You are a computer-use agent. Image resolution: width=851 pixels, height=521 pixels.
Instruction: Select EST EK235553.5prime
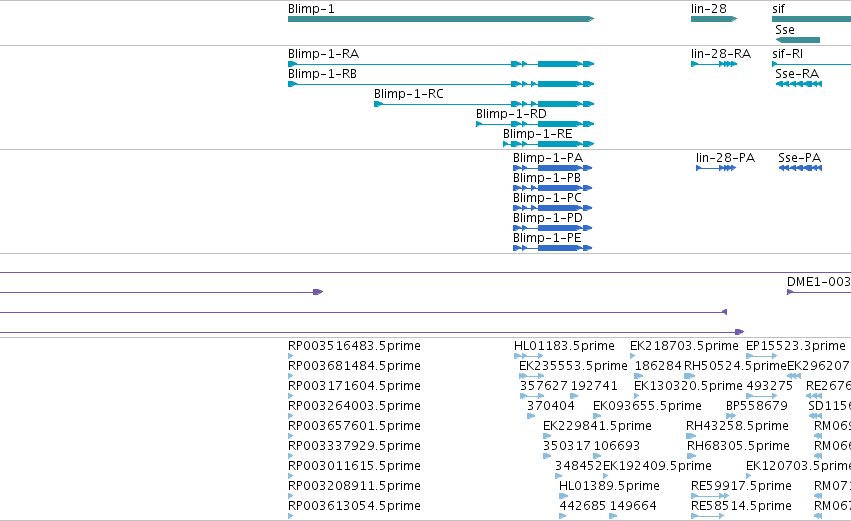tap(573, 366)
